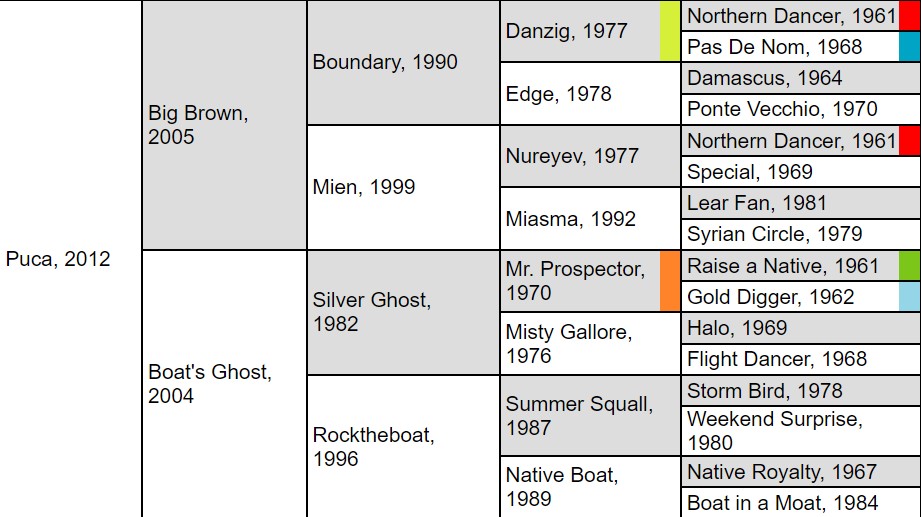
Task: Choose Nureyev, 1977 cell
Action: 590,156
